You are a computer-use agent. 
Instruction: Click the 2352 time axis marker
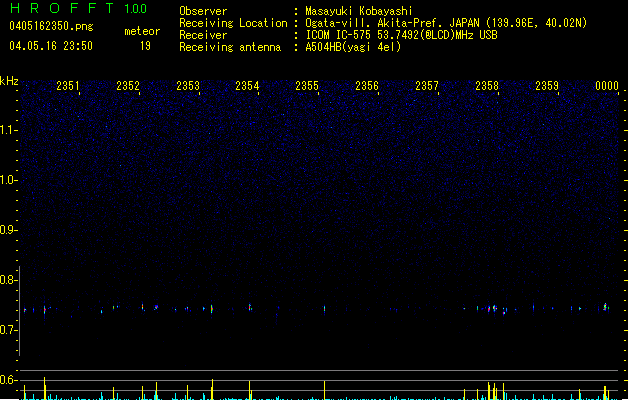coord(128,86)
